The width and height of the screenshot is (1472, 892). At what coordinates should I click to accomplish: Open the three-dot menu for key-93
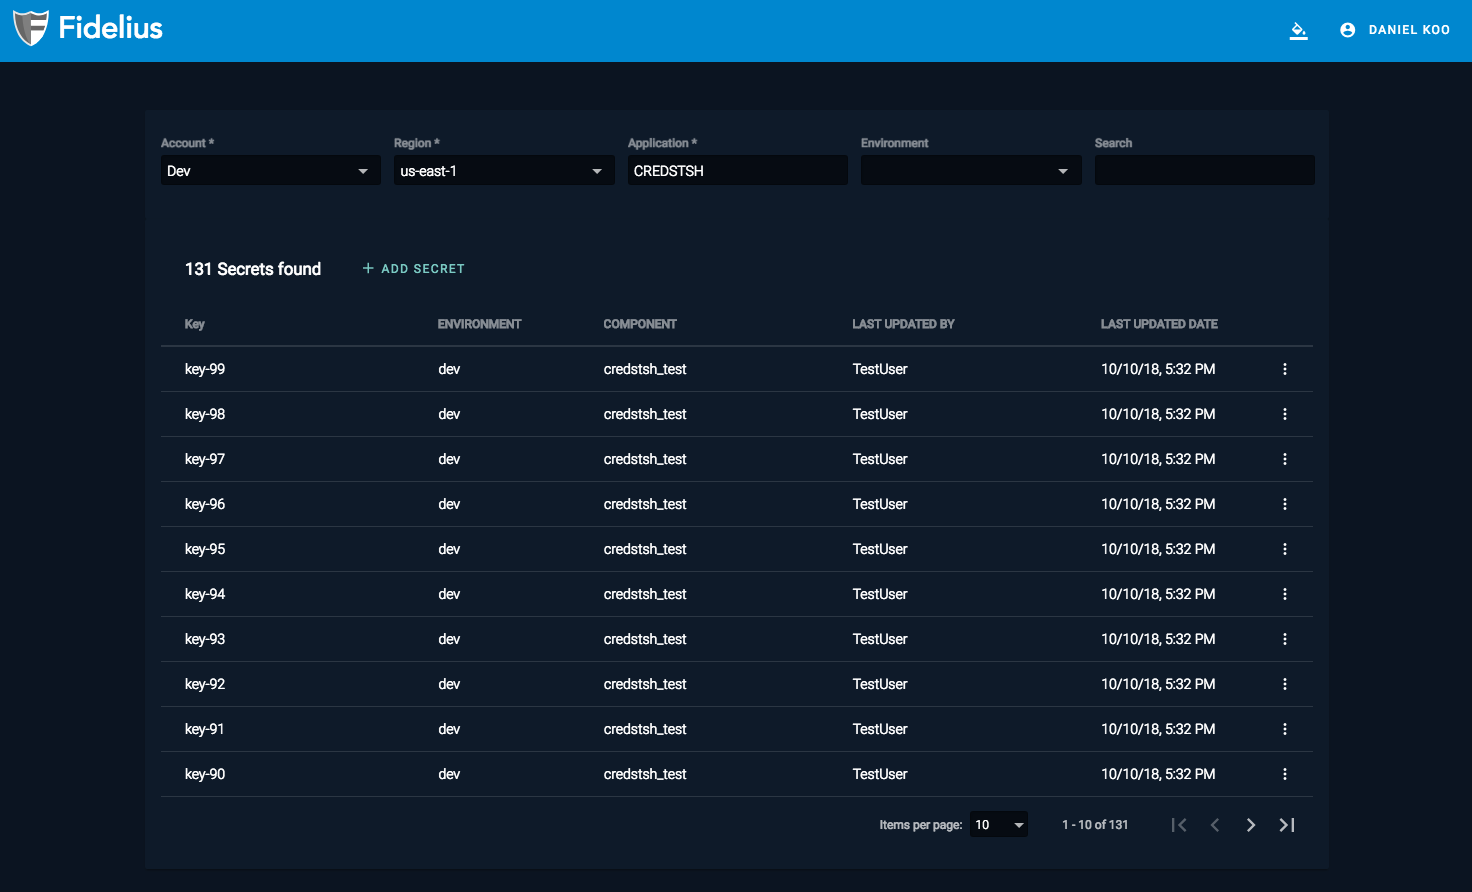click(x=1285, y=639)
